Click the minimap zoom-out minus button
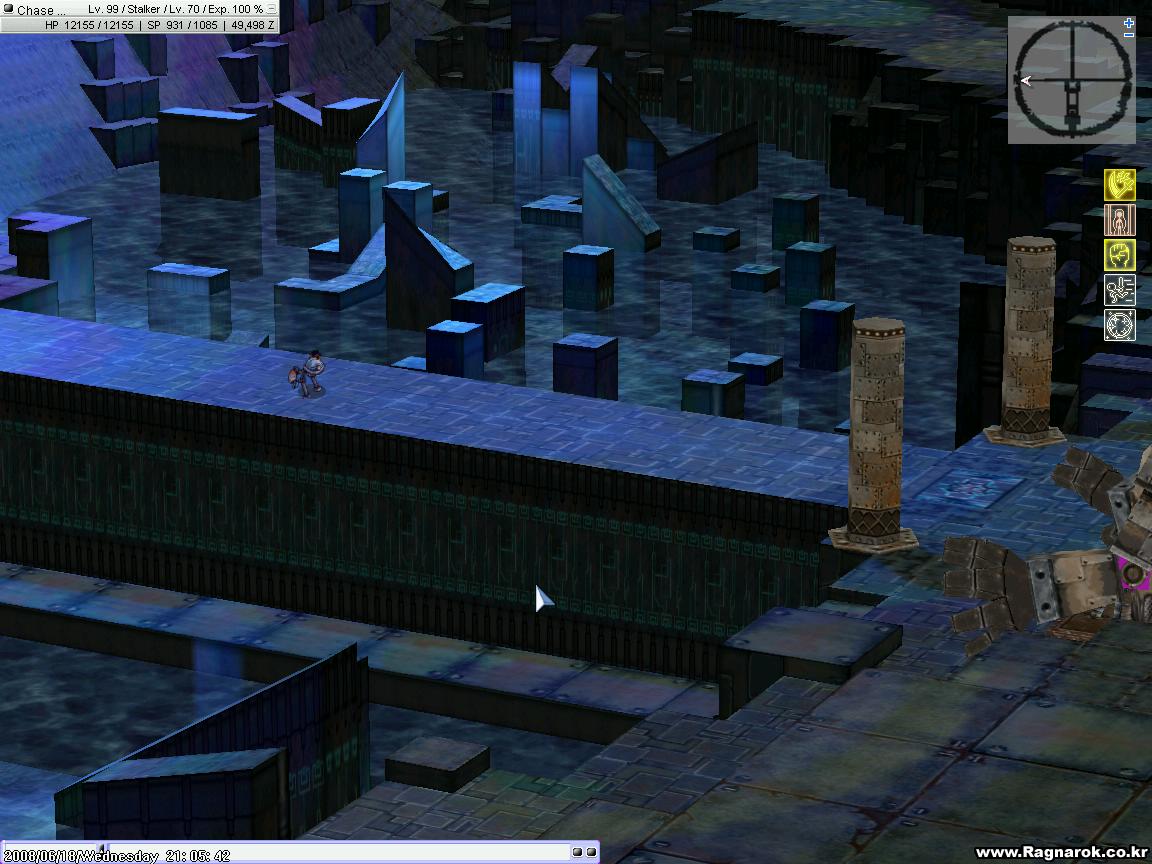 coord(1129,35)
